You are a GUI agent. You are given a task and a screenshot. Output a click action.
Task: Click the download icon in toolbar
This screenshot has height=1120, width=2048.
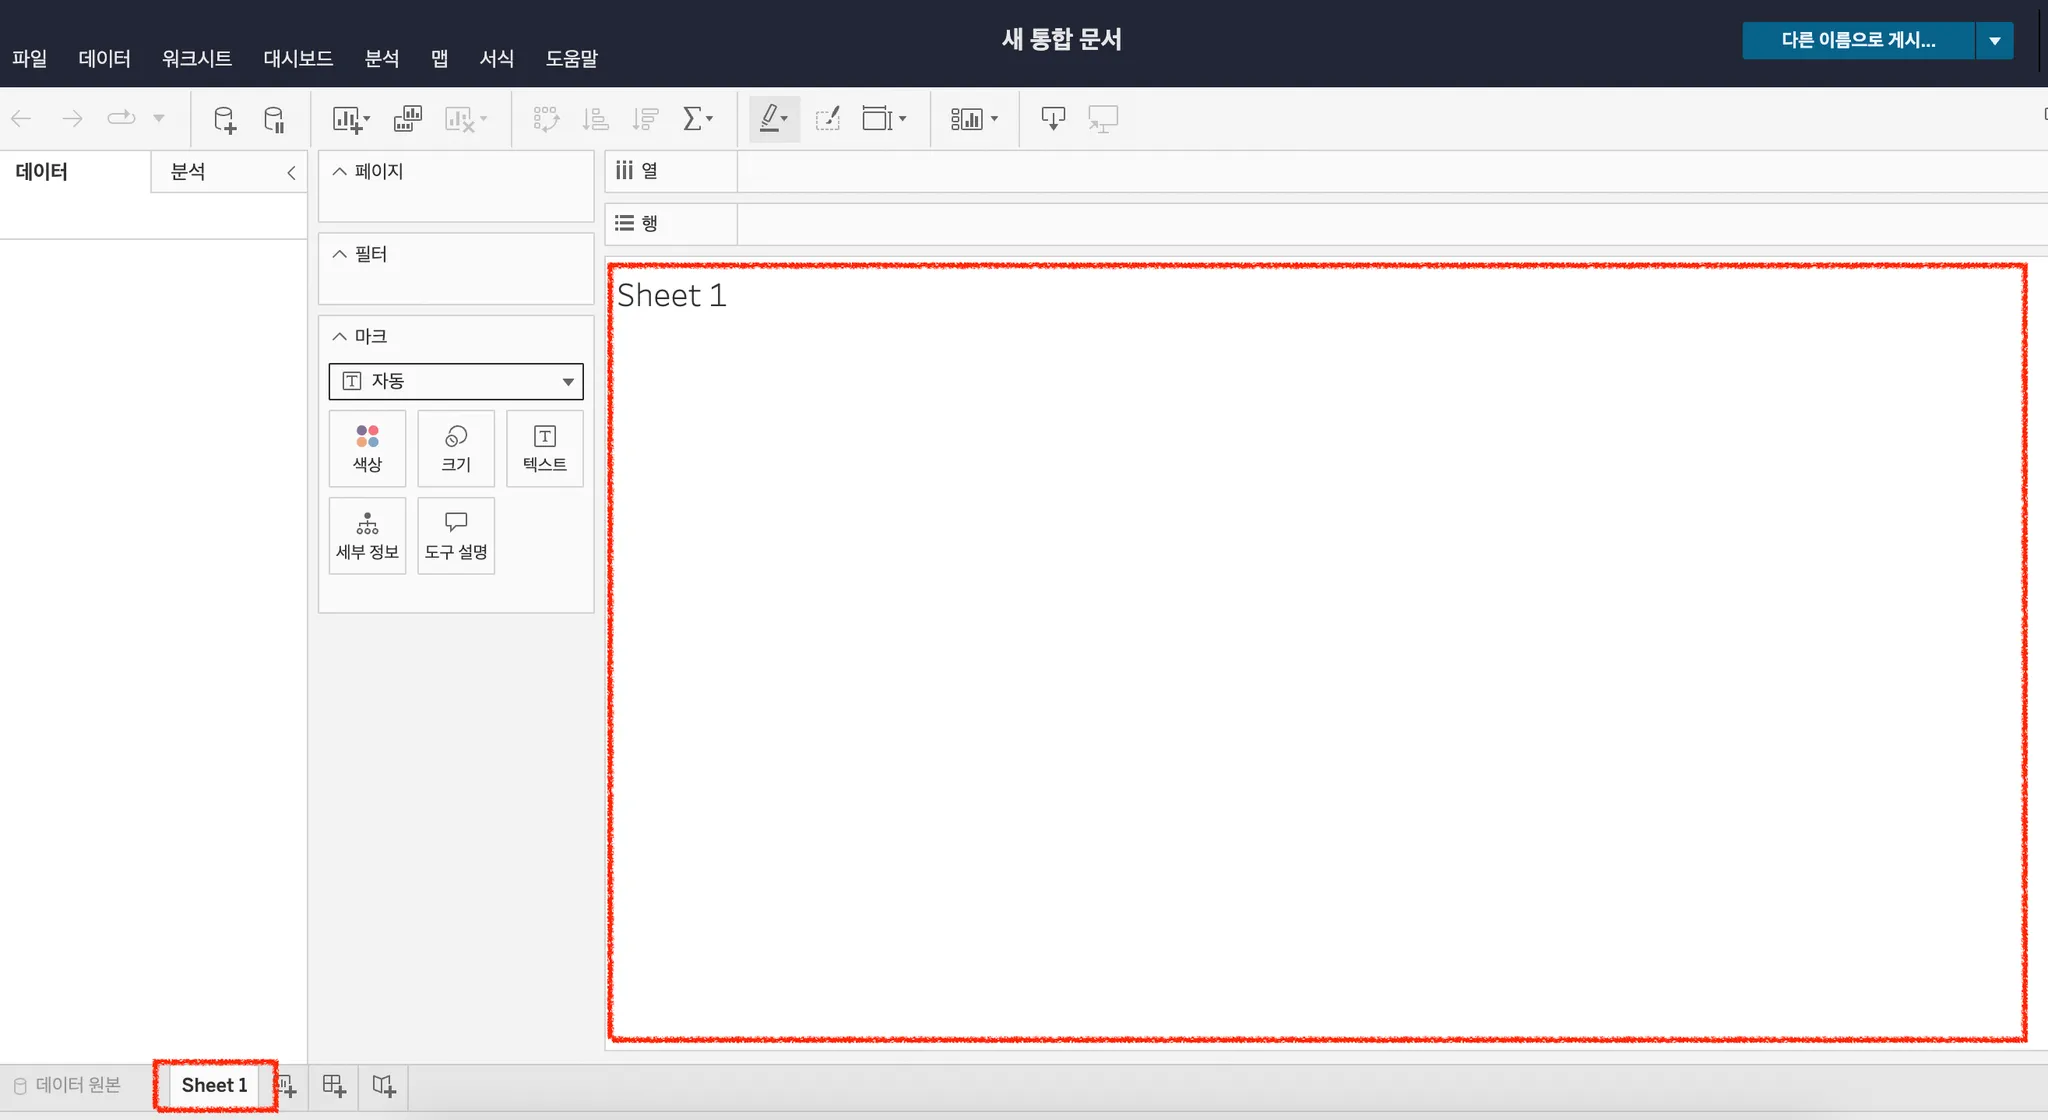(x=1052, y=119)
